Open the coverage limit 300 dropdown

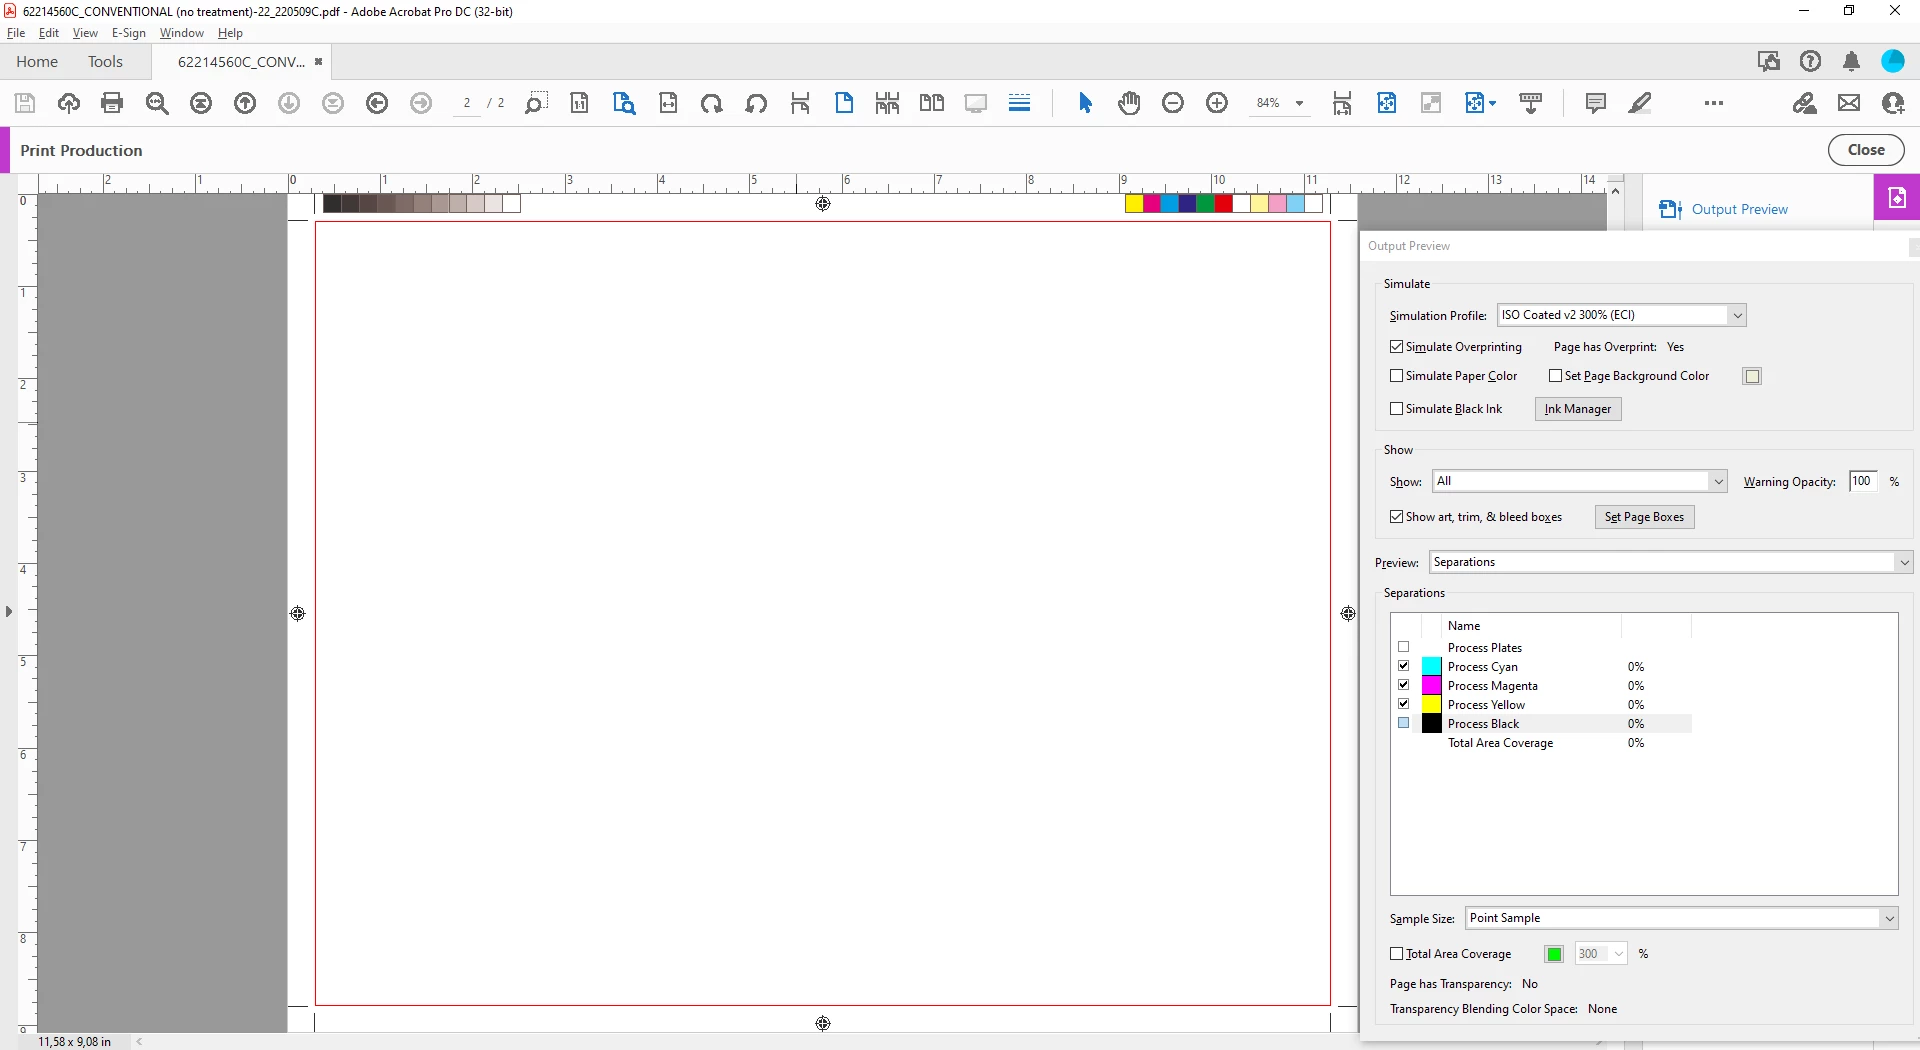point(1601,954)
